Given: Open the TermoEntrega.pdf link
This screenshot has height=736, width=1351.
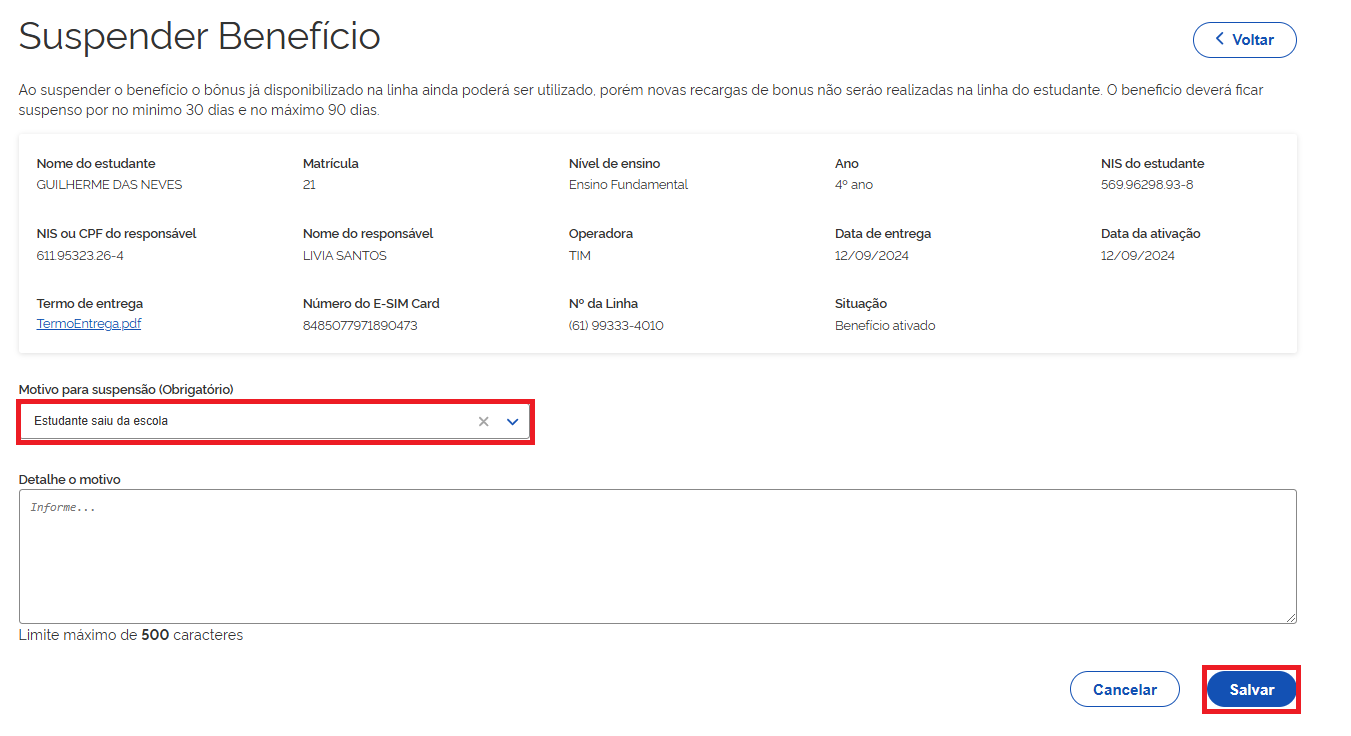Looking at the screenshot, I should click(88, 324).
